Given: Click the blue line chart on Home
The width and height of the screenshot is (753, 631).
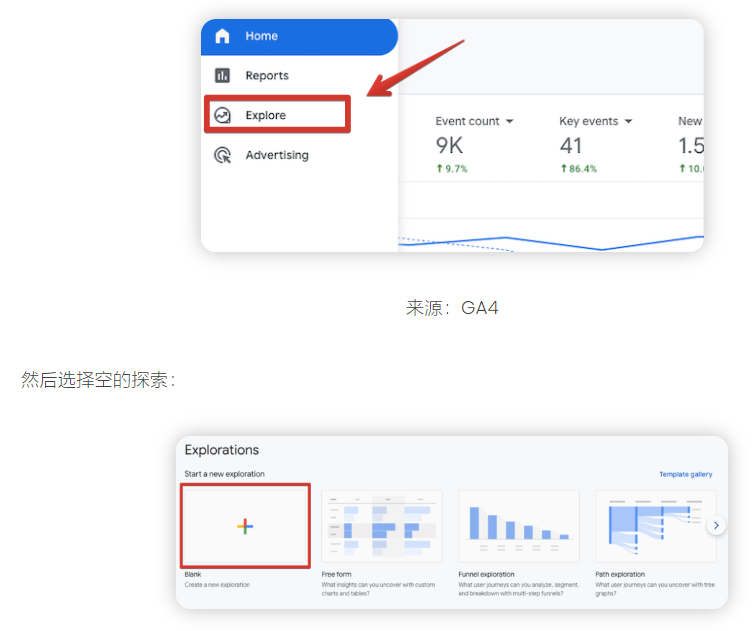Looking at the screenshot, I should click(x=550, y=242).
